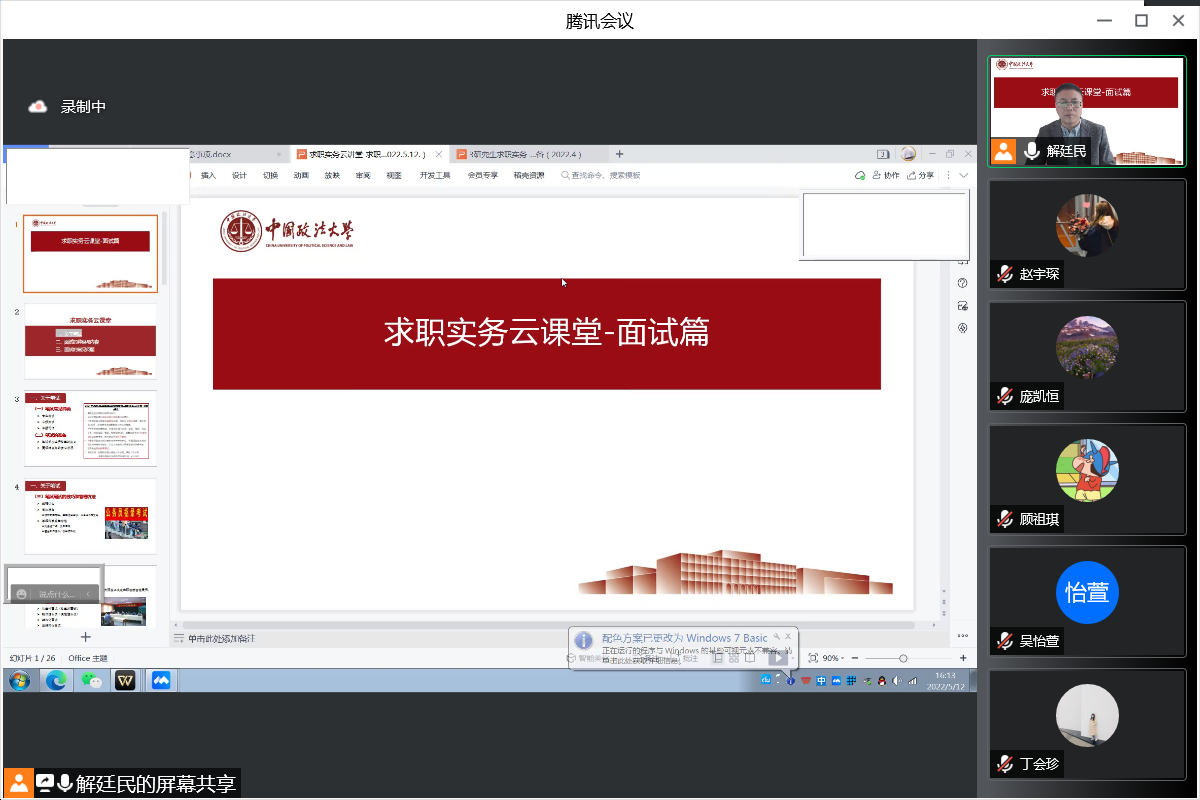The height and width of the screenshot is (800, 1200).
Task: Click the 分享 (Share) button
Action: pos(920,175)
